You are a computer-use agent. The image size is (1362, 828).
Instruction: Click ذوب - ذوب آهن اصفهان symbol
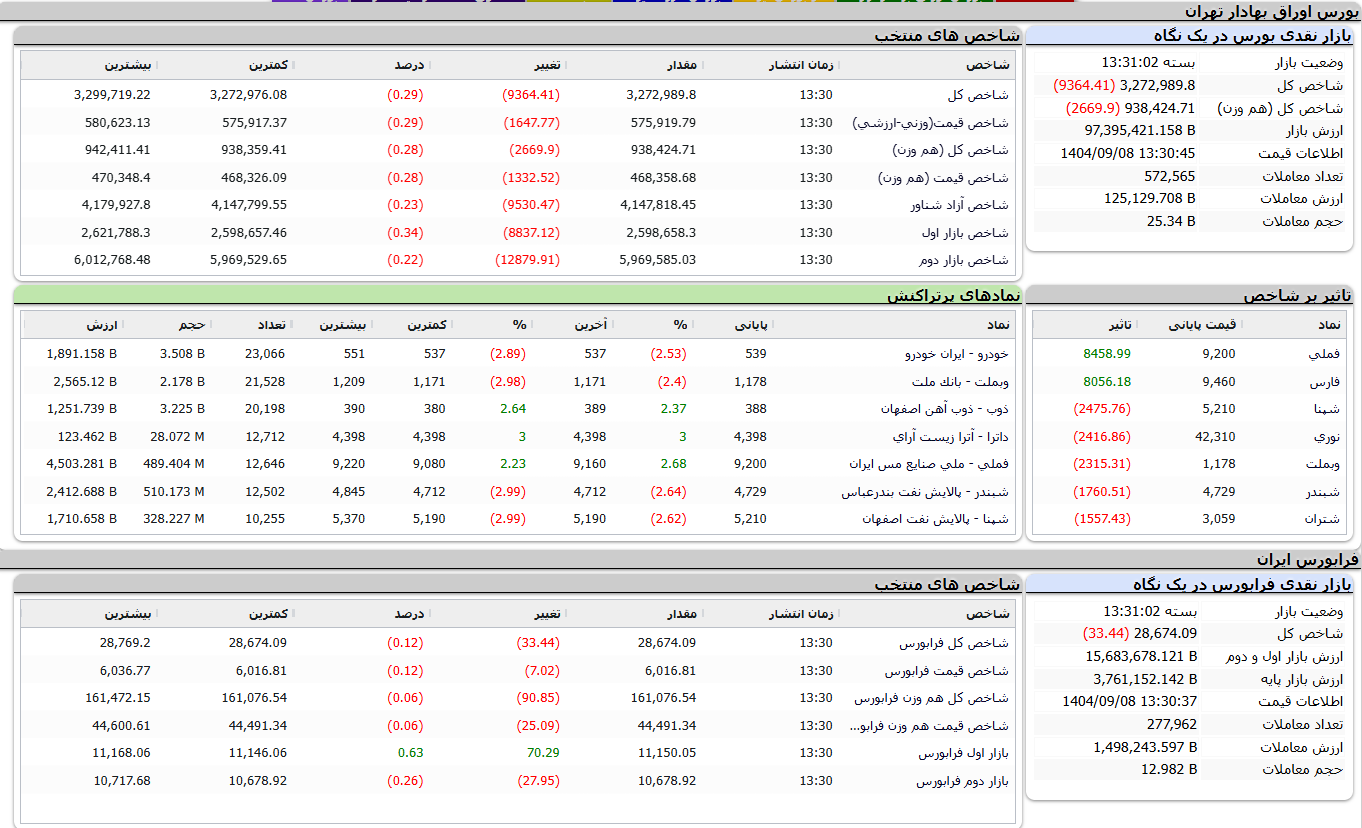[944, 409]
